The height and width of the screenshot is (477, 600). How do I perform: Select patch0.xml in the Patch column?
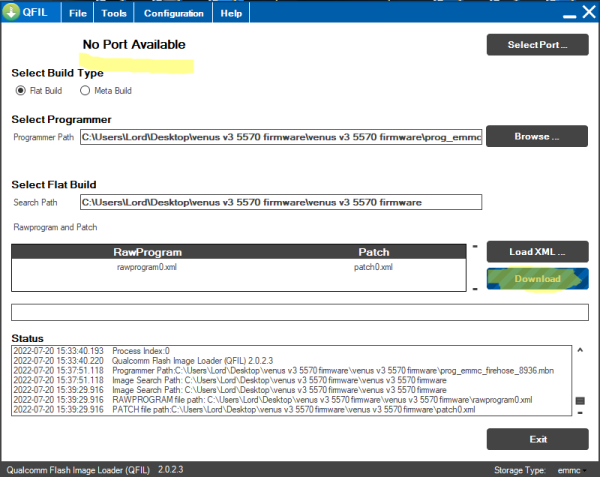point(373,267)
